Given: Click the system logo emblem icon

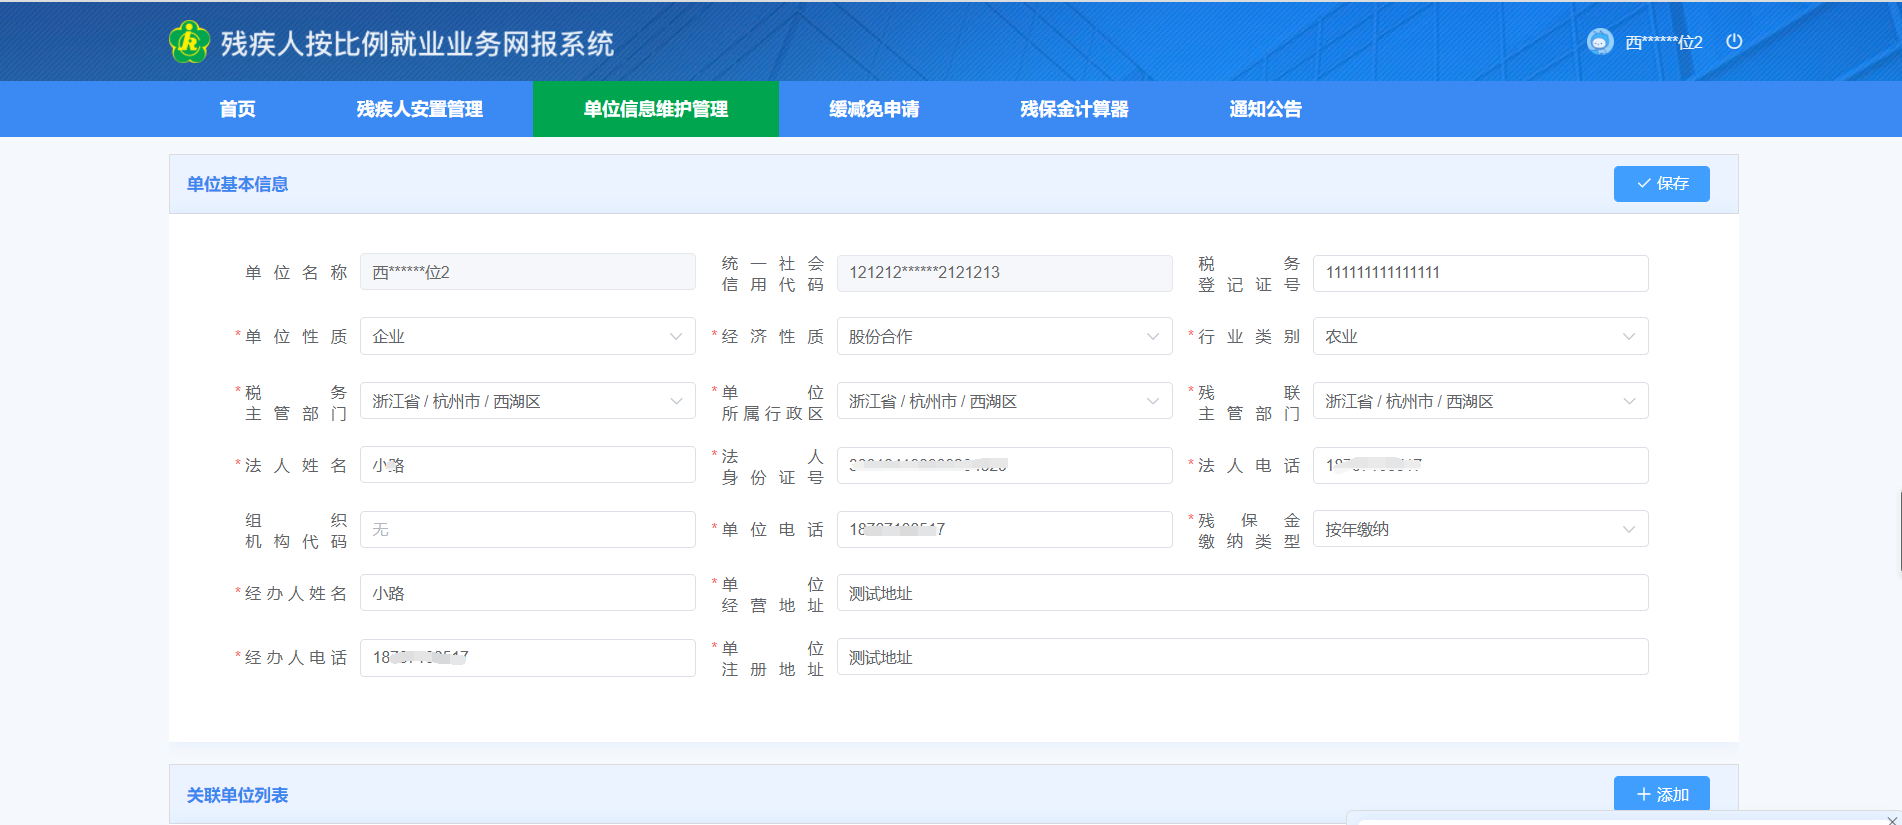Looking at the screenshot, I should point(189,42).
